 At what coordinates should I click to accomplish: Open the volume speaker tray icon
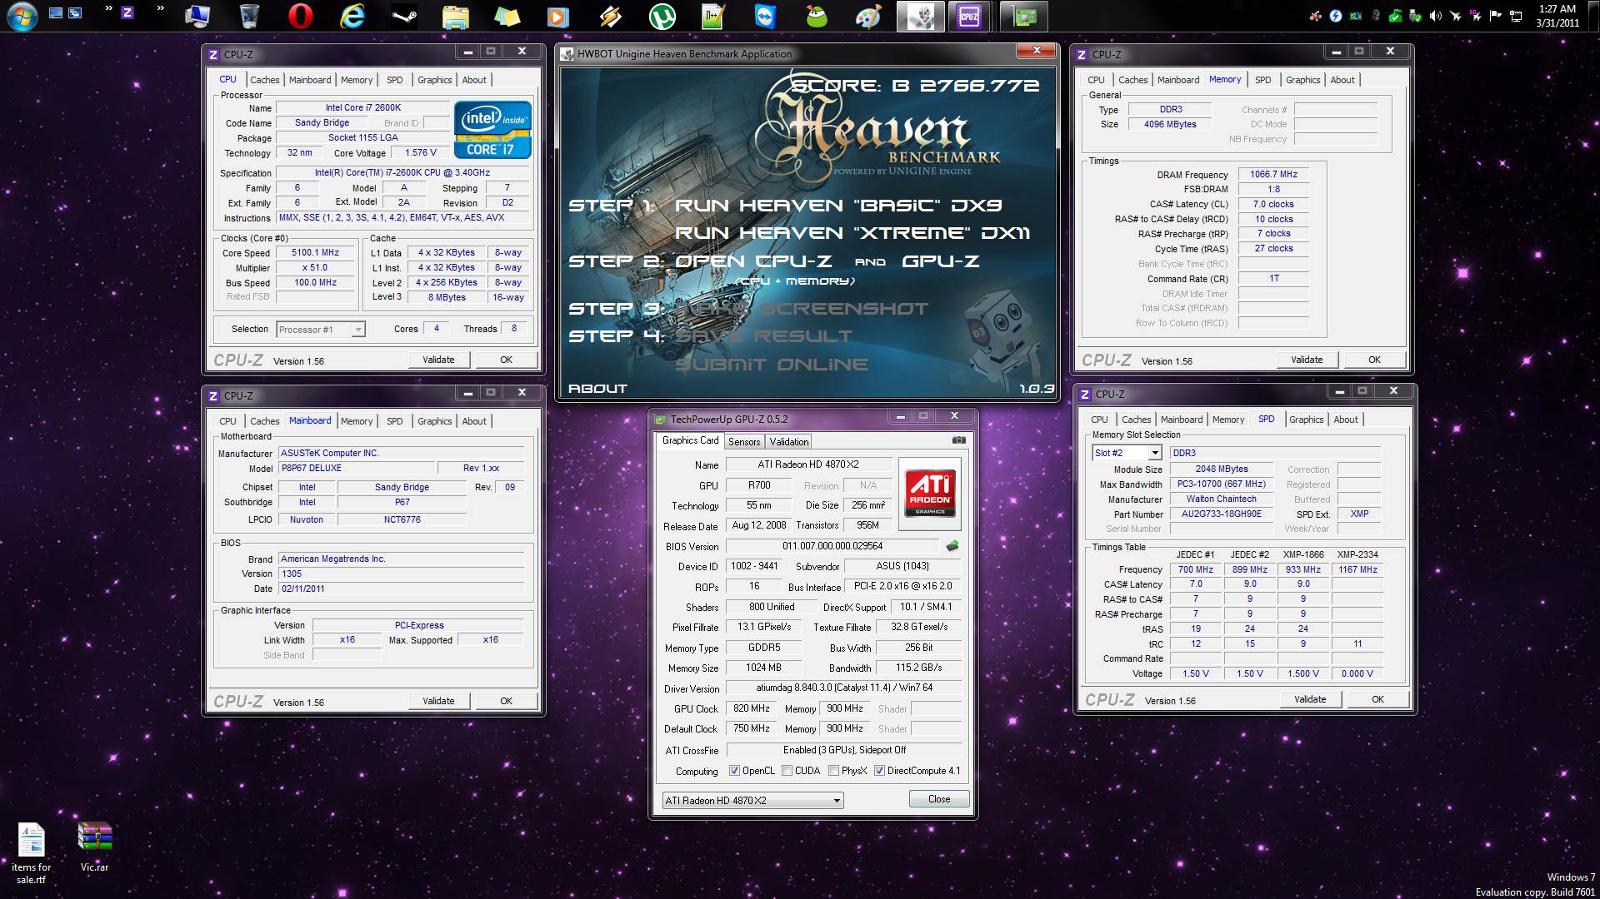pyautogui.click(x=1436, y=15)
